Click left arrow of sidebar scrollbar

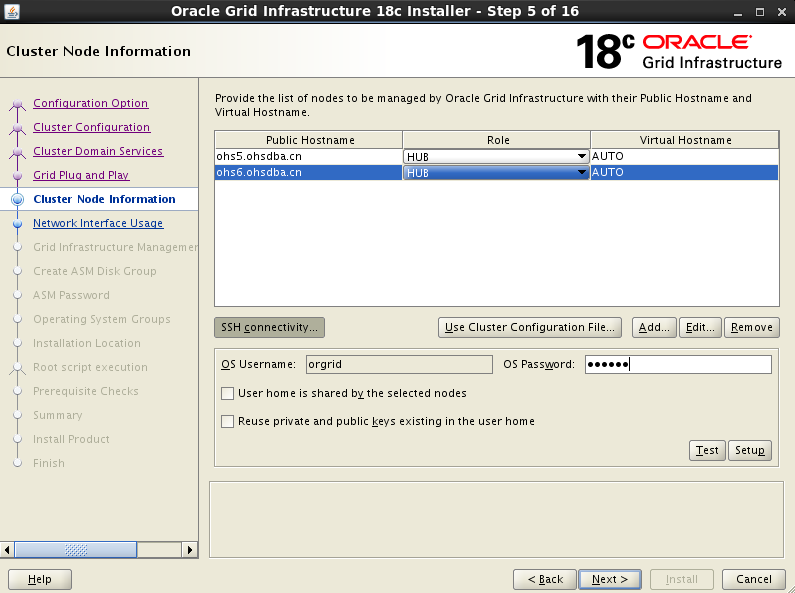[x=7, y=549]
